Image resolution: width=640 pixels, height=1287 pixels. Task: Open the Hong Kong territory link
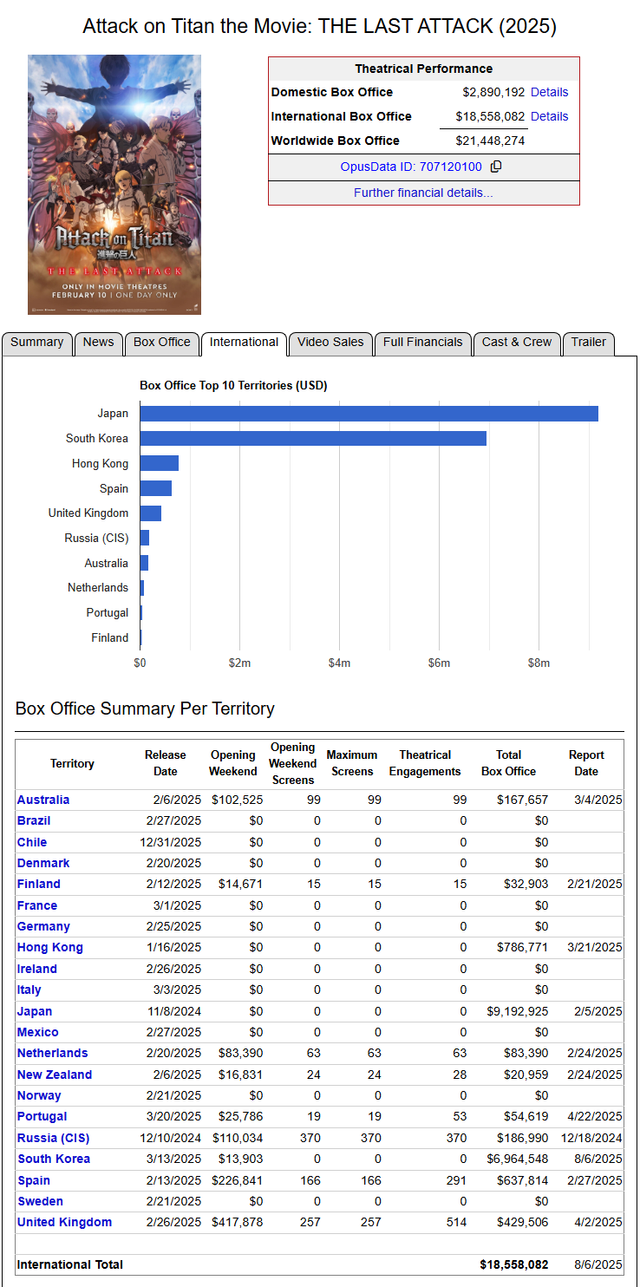pyautogui.click(x=50, y=947)
